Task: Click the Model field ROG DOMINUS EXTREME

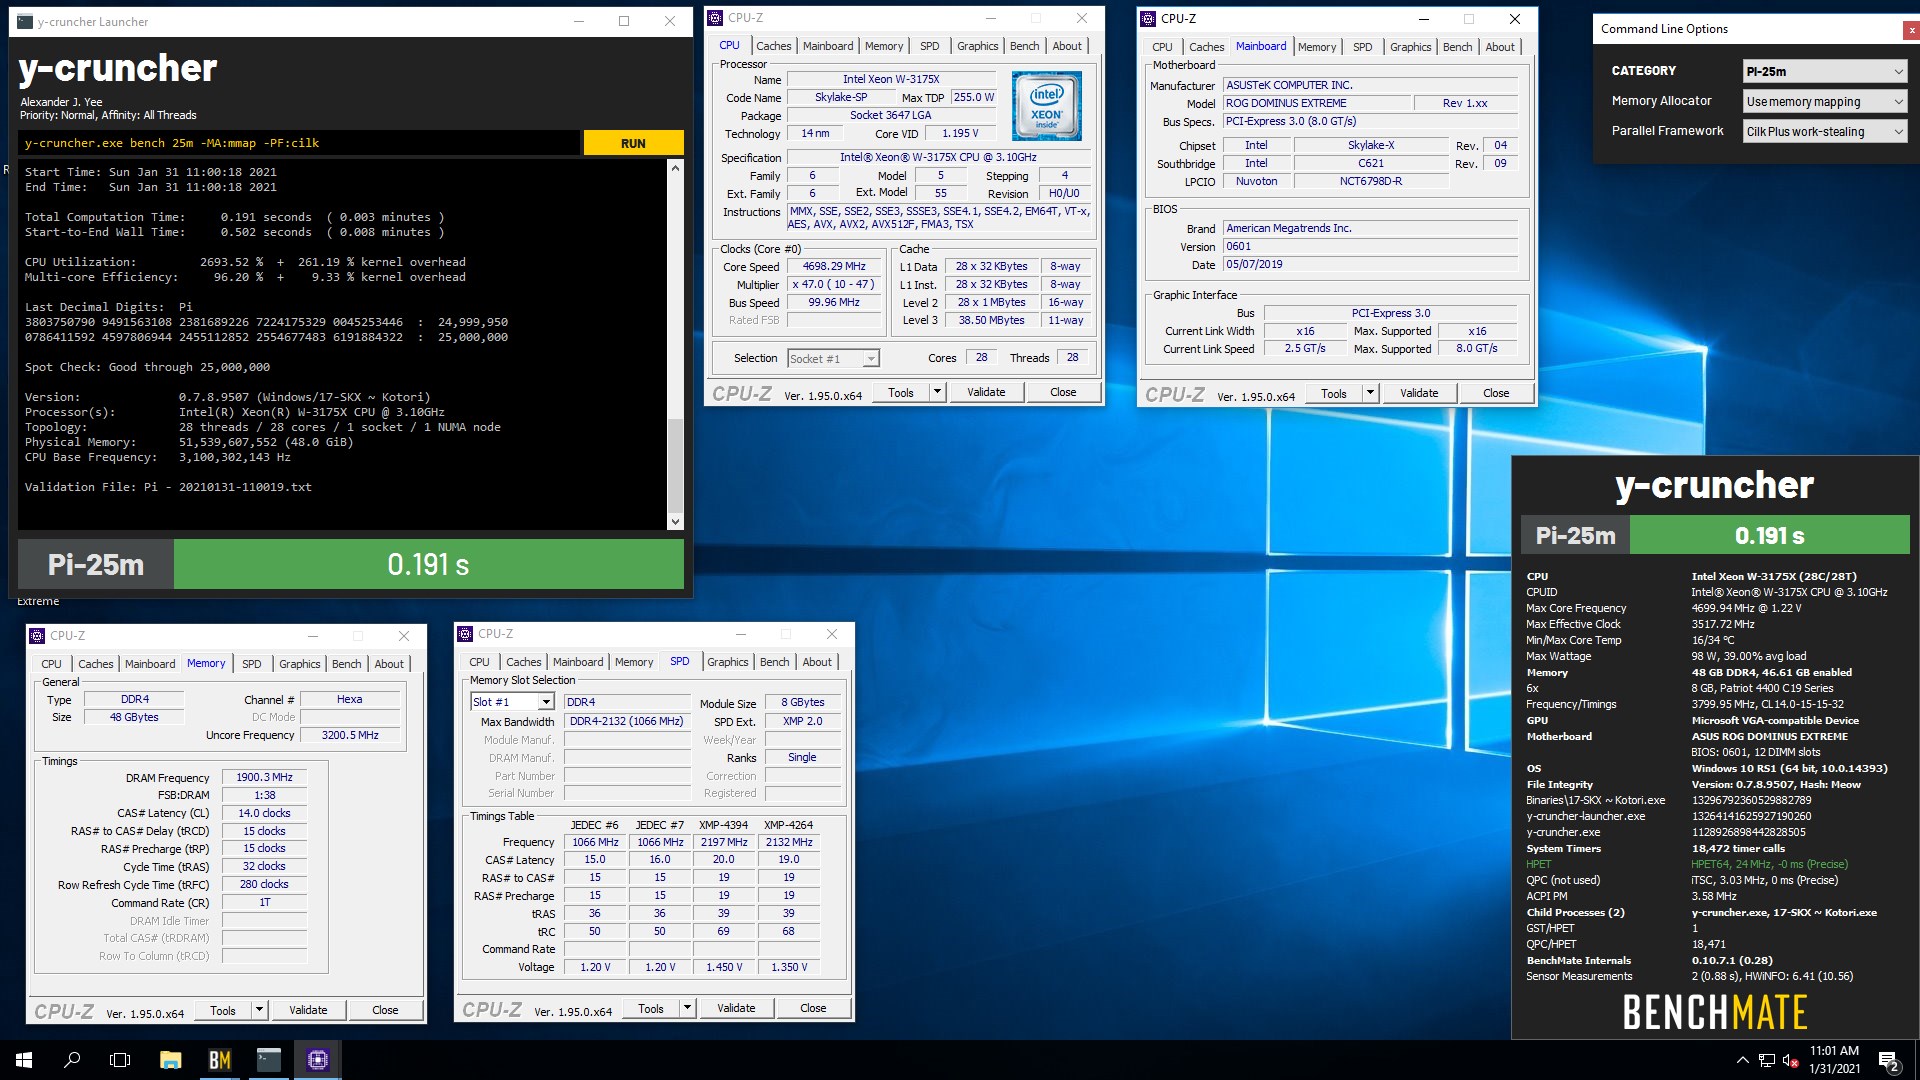Action: (x=1317, y=103)
